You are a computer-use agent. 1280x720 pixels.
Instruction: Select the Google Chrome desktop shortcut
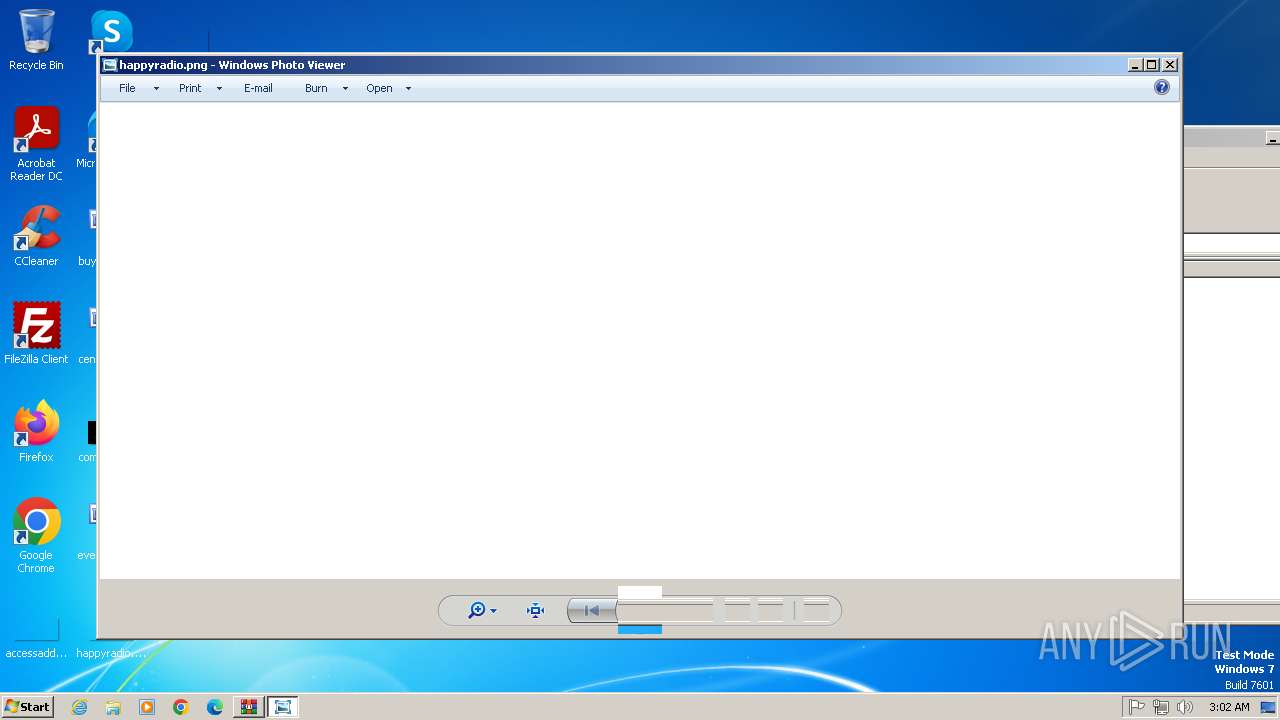tap(36, 536)
